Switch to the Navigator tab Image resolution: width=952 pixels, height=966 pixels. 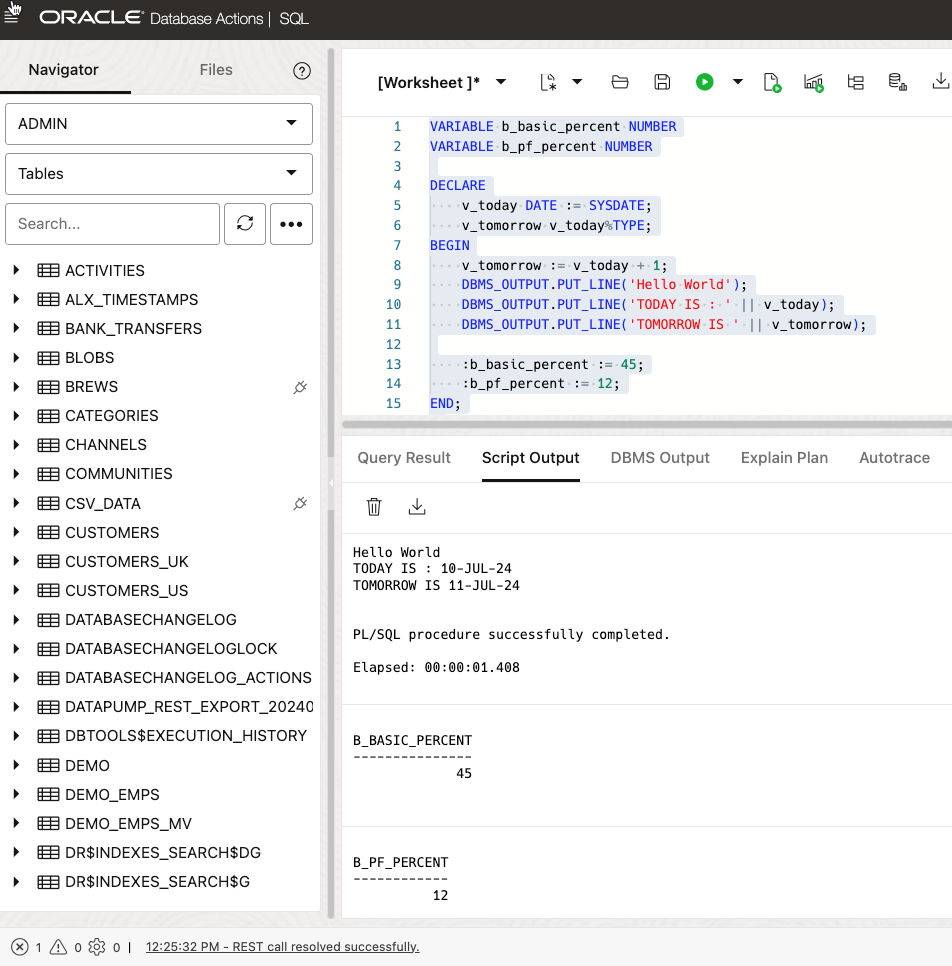63,70
